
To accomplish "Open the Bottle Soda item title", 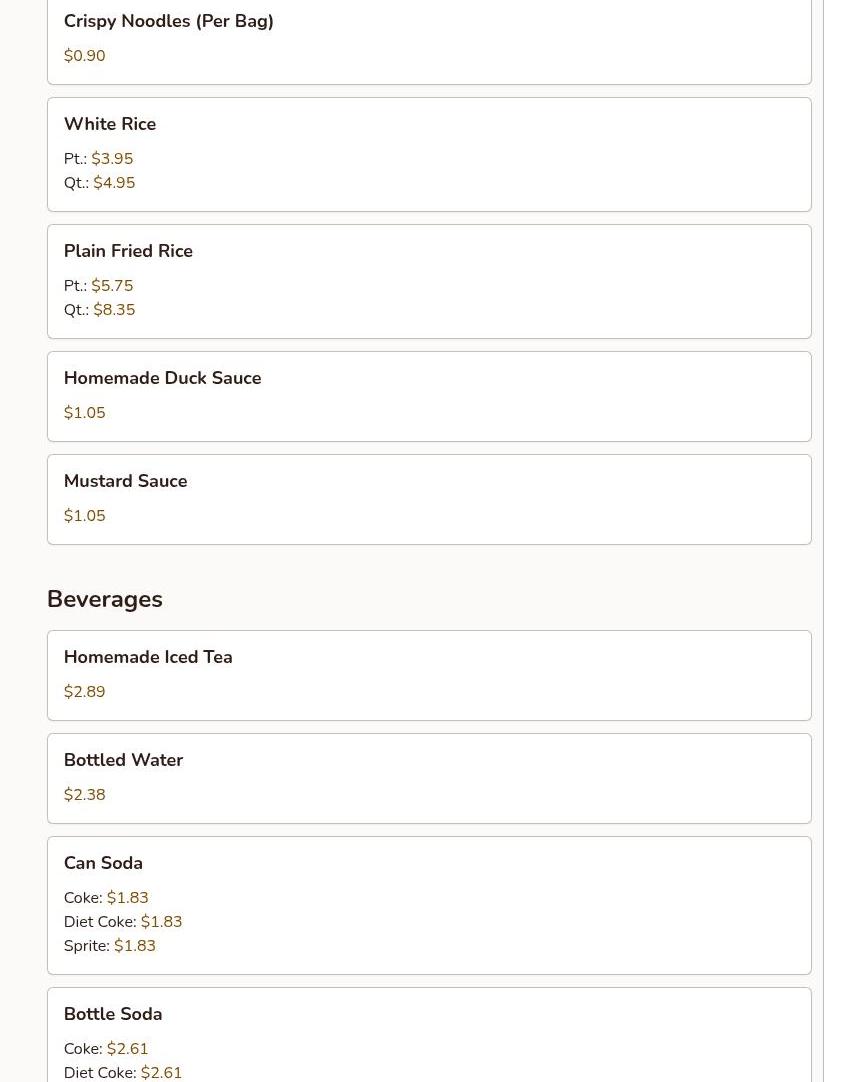I will [x=113, y=1014].
